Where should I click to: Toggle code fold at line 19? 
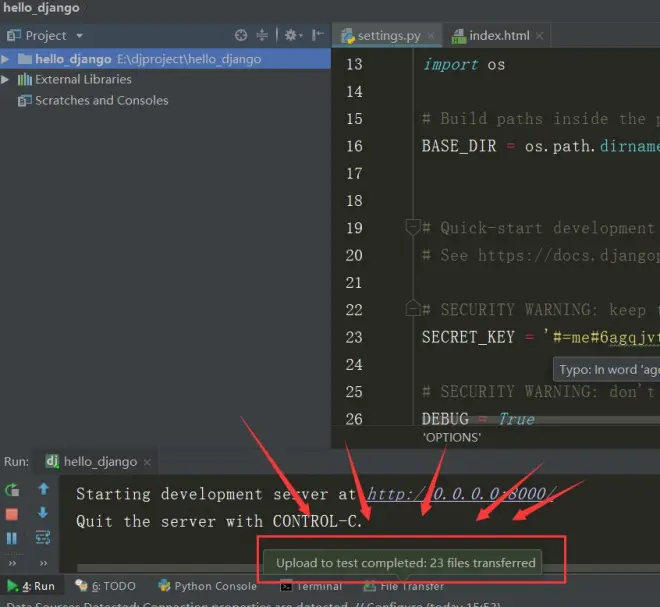pyautogui.click(x=411, y=228)
